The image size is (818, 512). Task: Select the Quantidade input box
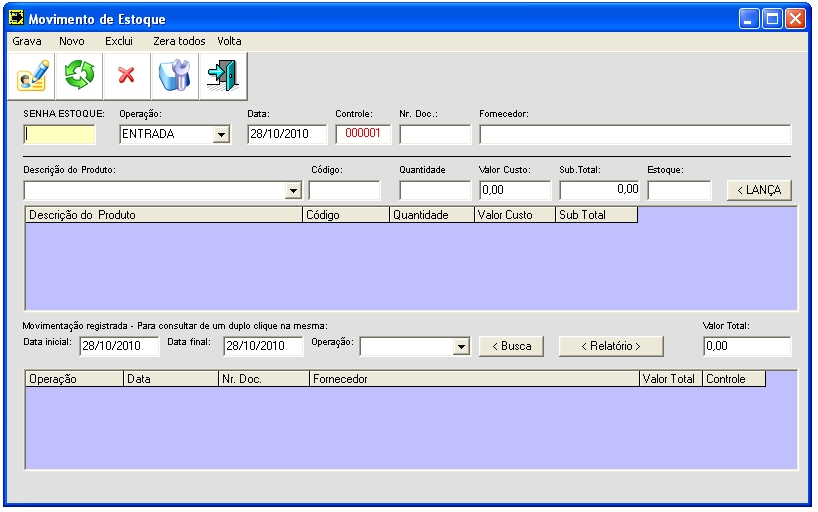point(435,190)
